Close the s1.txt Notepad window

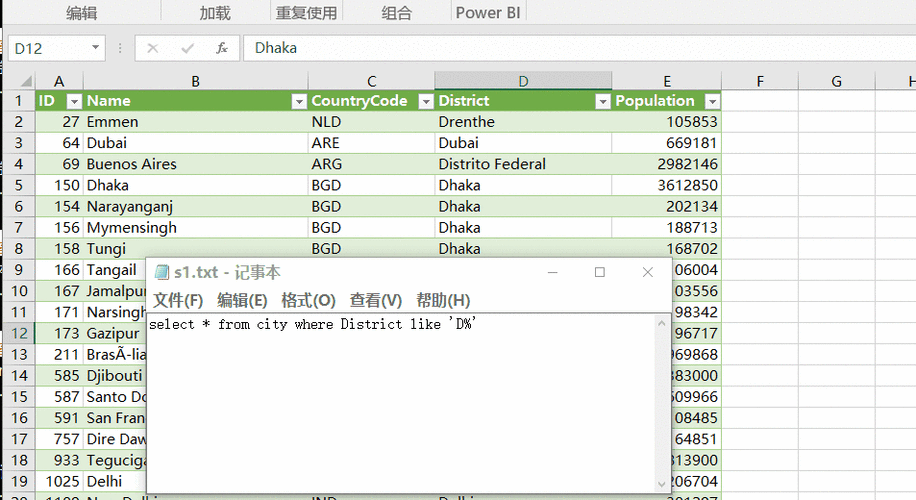click(647, 272)
